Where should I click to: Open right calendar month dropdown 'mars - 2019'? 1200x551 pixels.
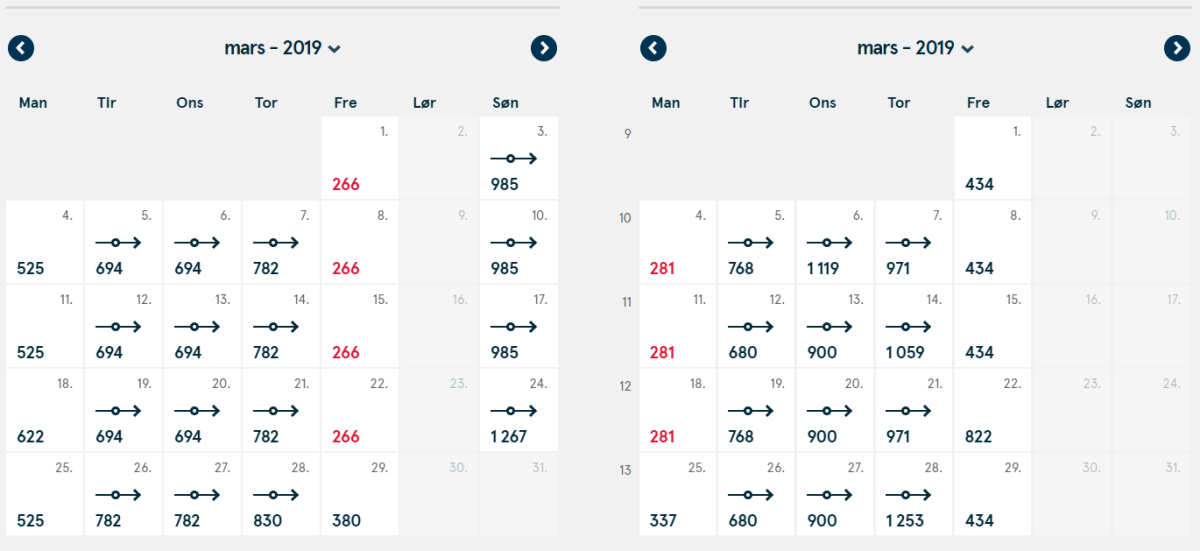[915, 48]
